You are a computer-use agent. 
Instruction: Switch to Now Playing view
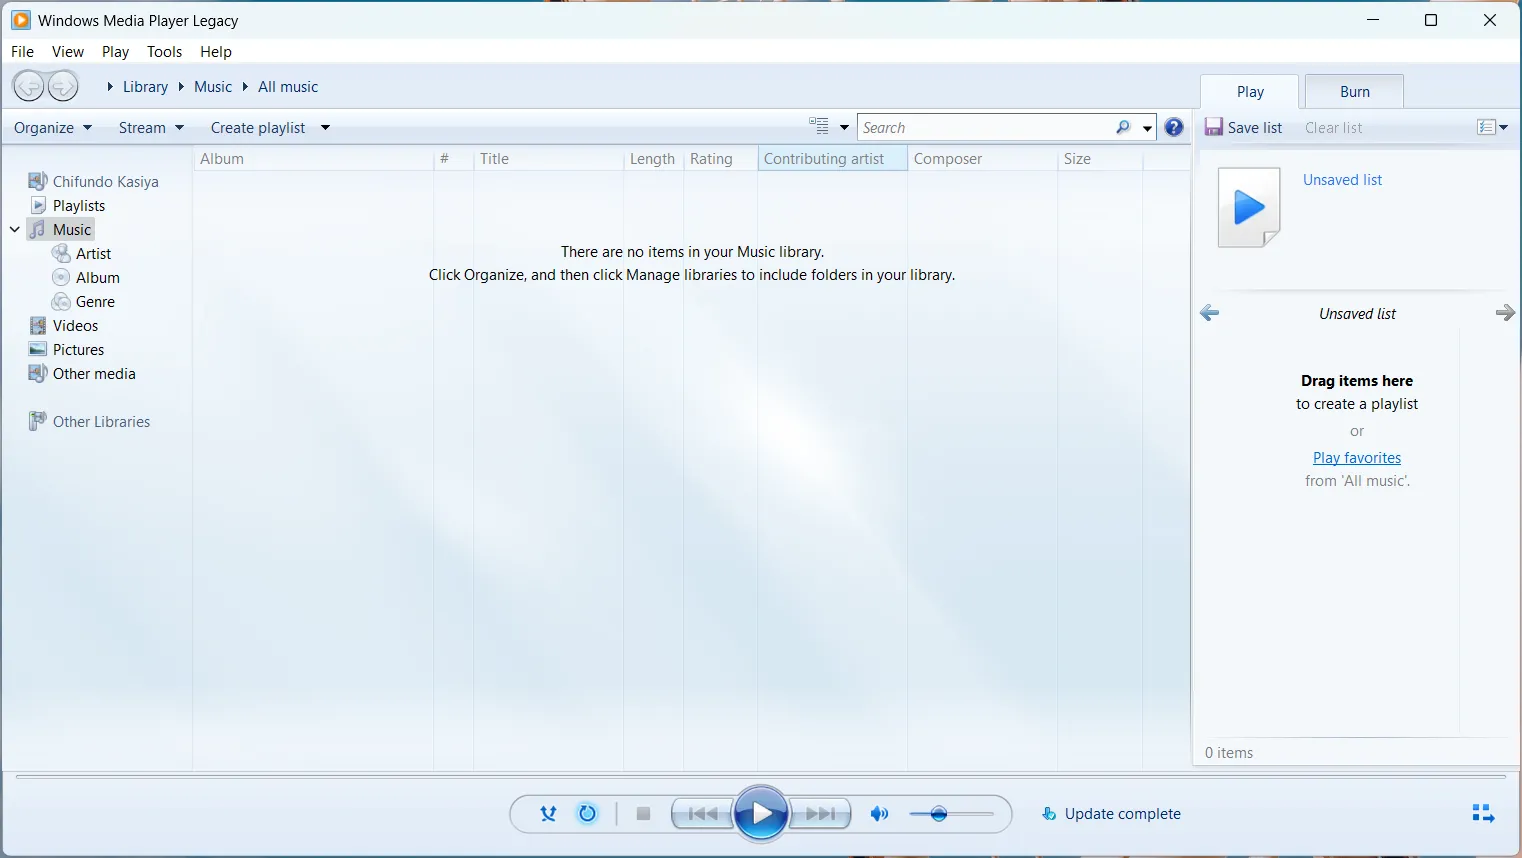(1483, 814)
